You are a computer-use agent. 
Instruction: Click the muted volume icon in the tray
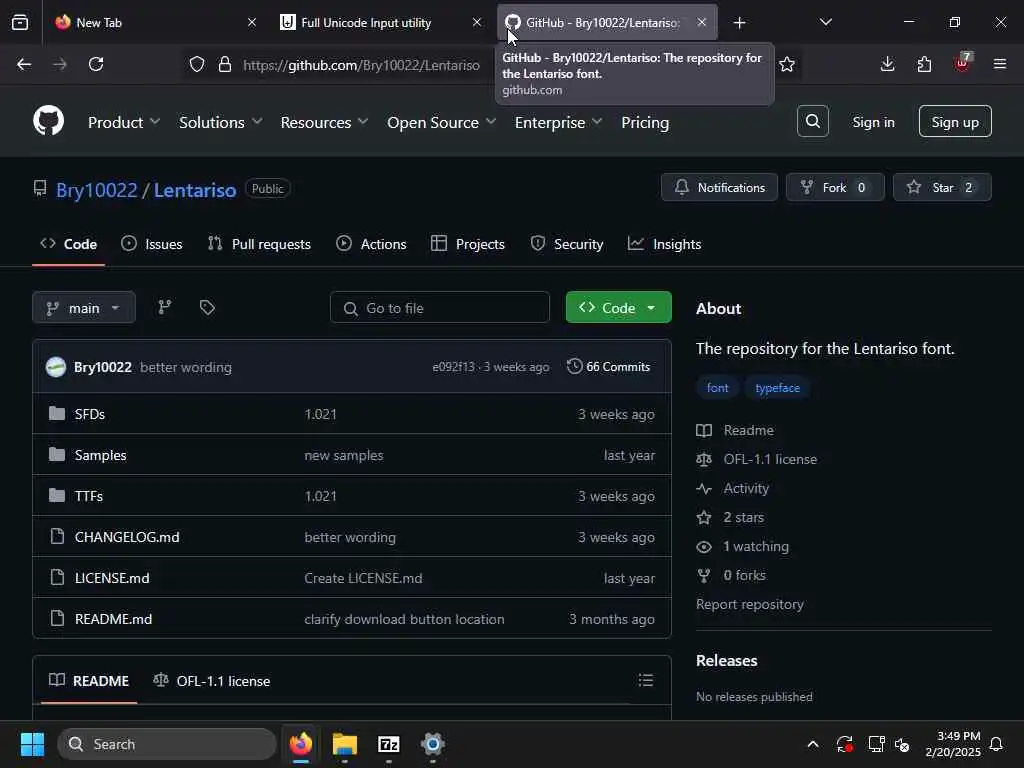tap(903, 744)
